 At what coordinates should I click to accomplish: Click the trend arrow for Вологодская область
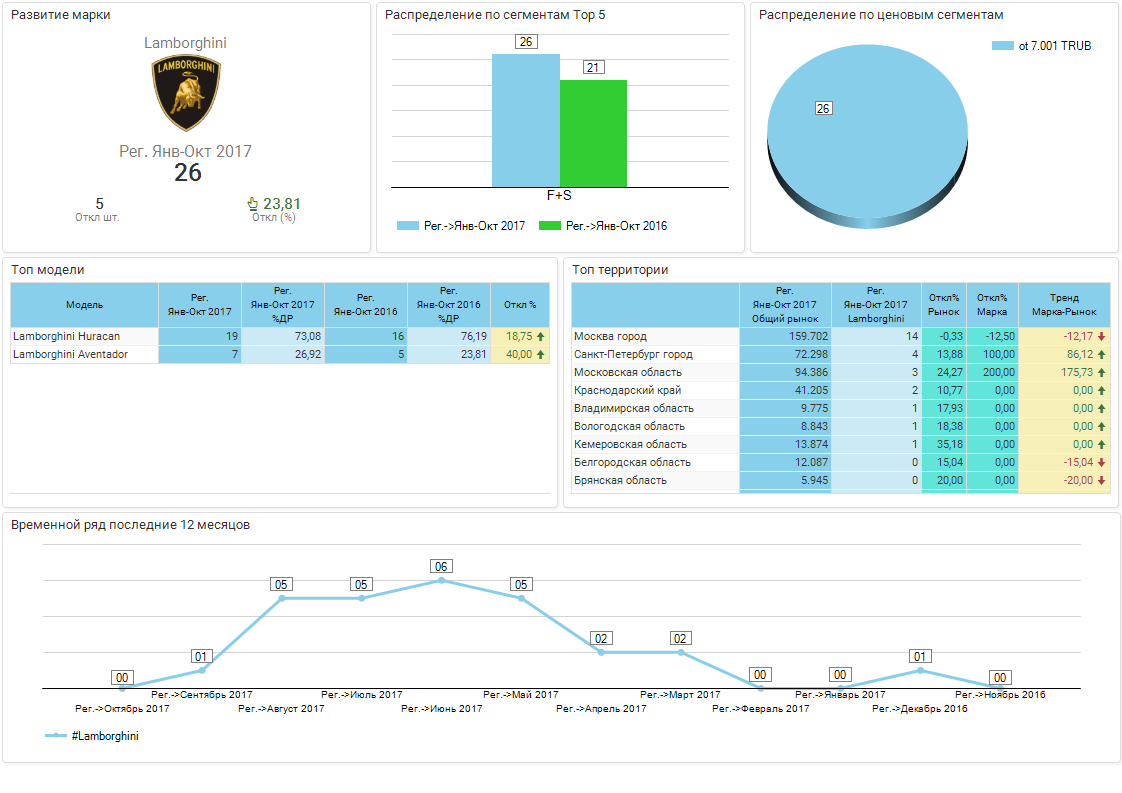(1101, 427)
